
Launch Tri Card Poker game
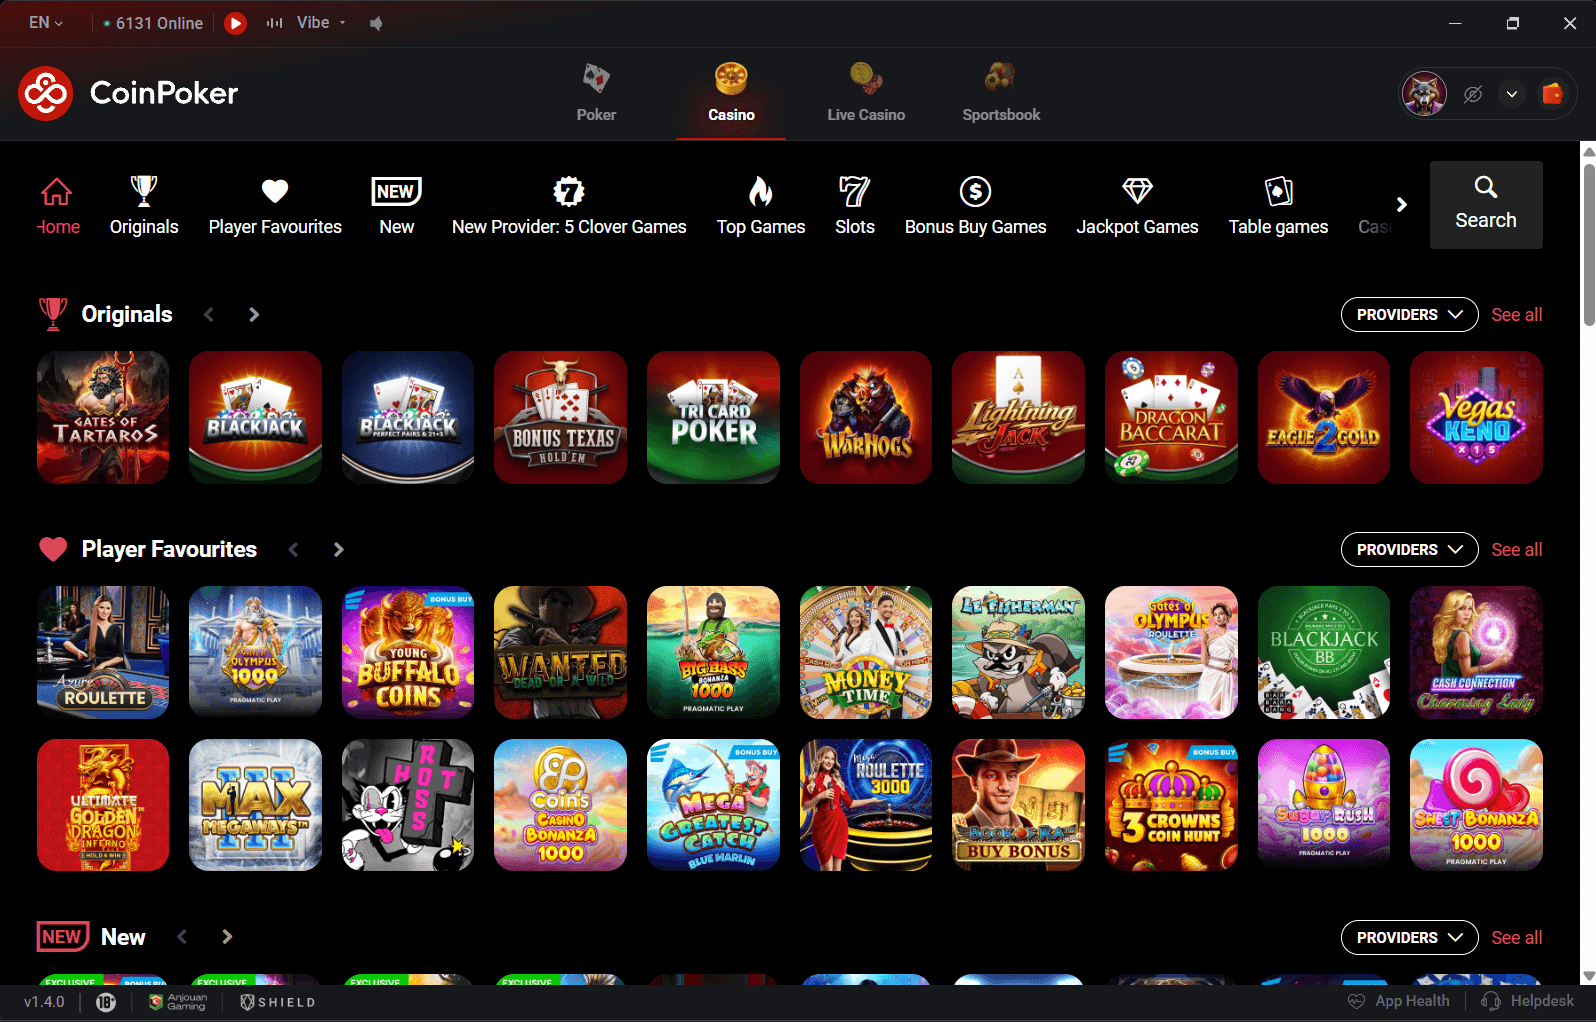(x=713, y=417)
